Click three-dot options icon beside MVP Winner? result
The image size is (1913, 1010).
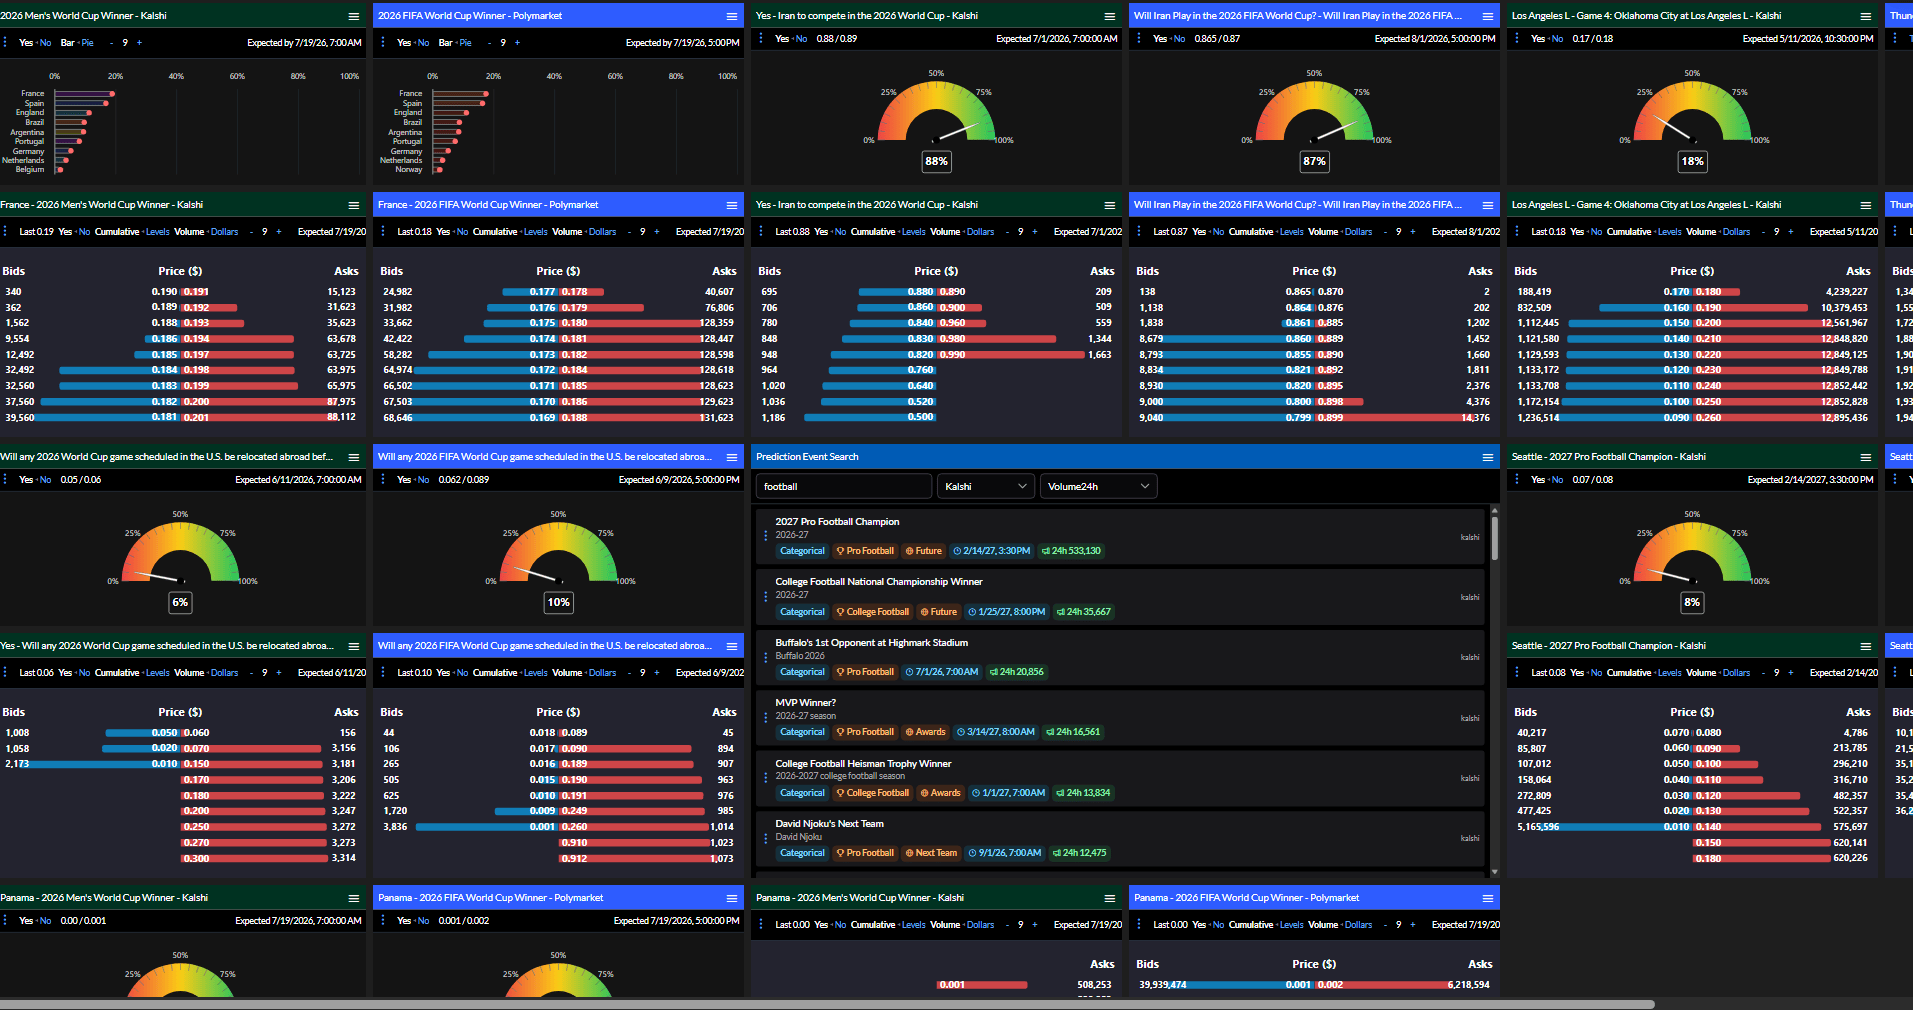pos(766,717)
